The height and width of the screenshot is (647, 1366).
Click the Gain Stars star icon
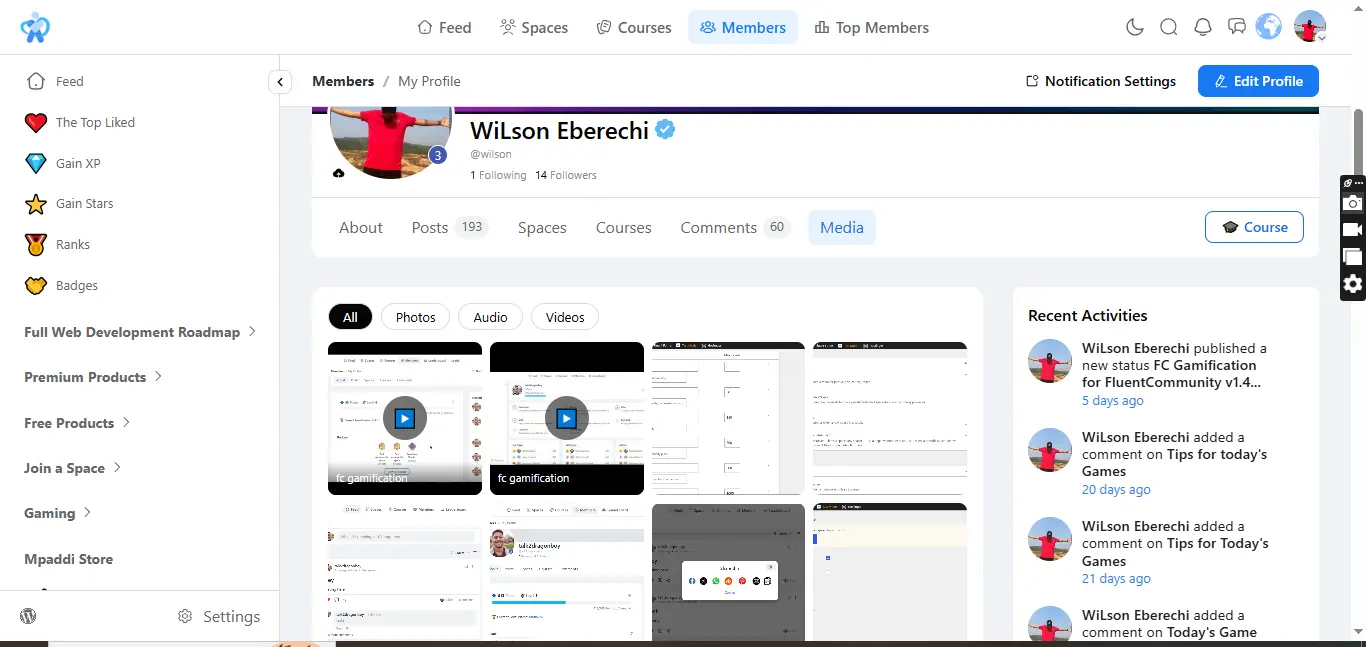coord(36,204)
